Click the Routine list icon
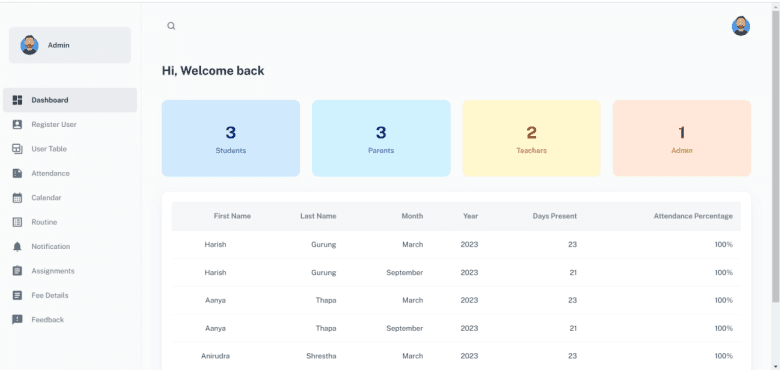Image resolution: width=782 pixels, height=370 pixels. coord(17,222)
